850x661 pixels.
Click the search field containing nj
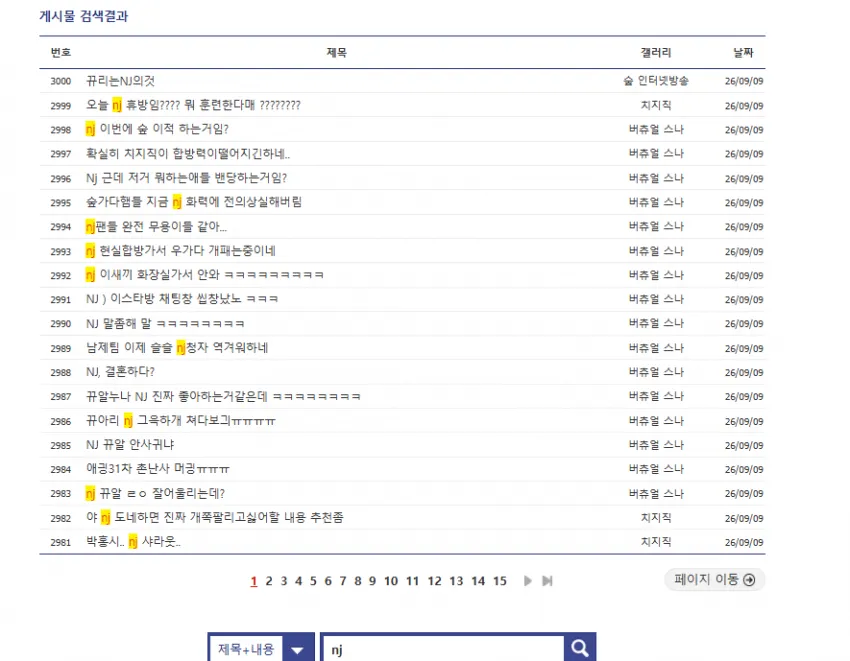[443, 649]
